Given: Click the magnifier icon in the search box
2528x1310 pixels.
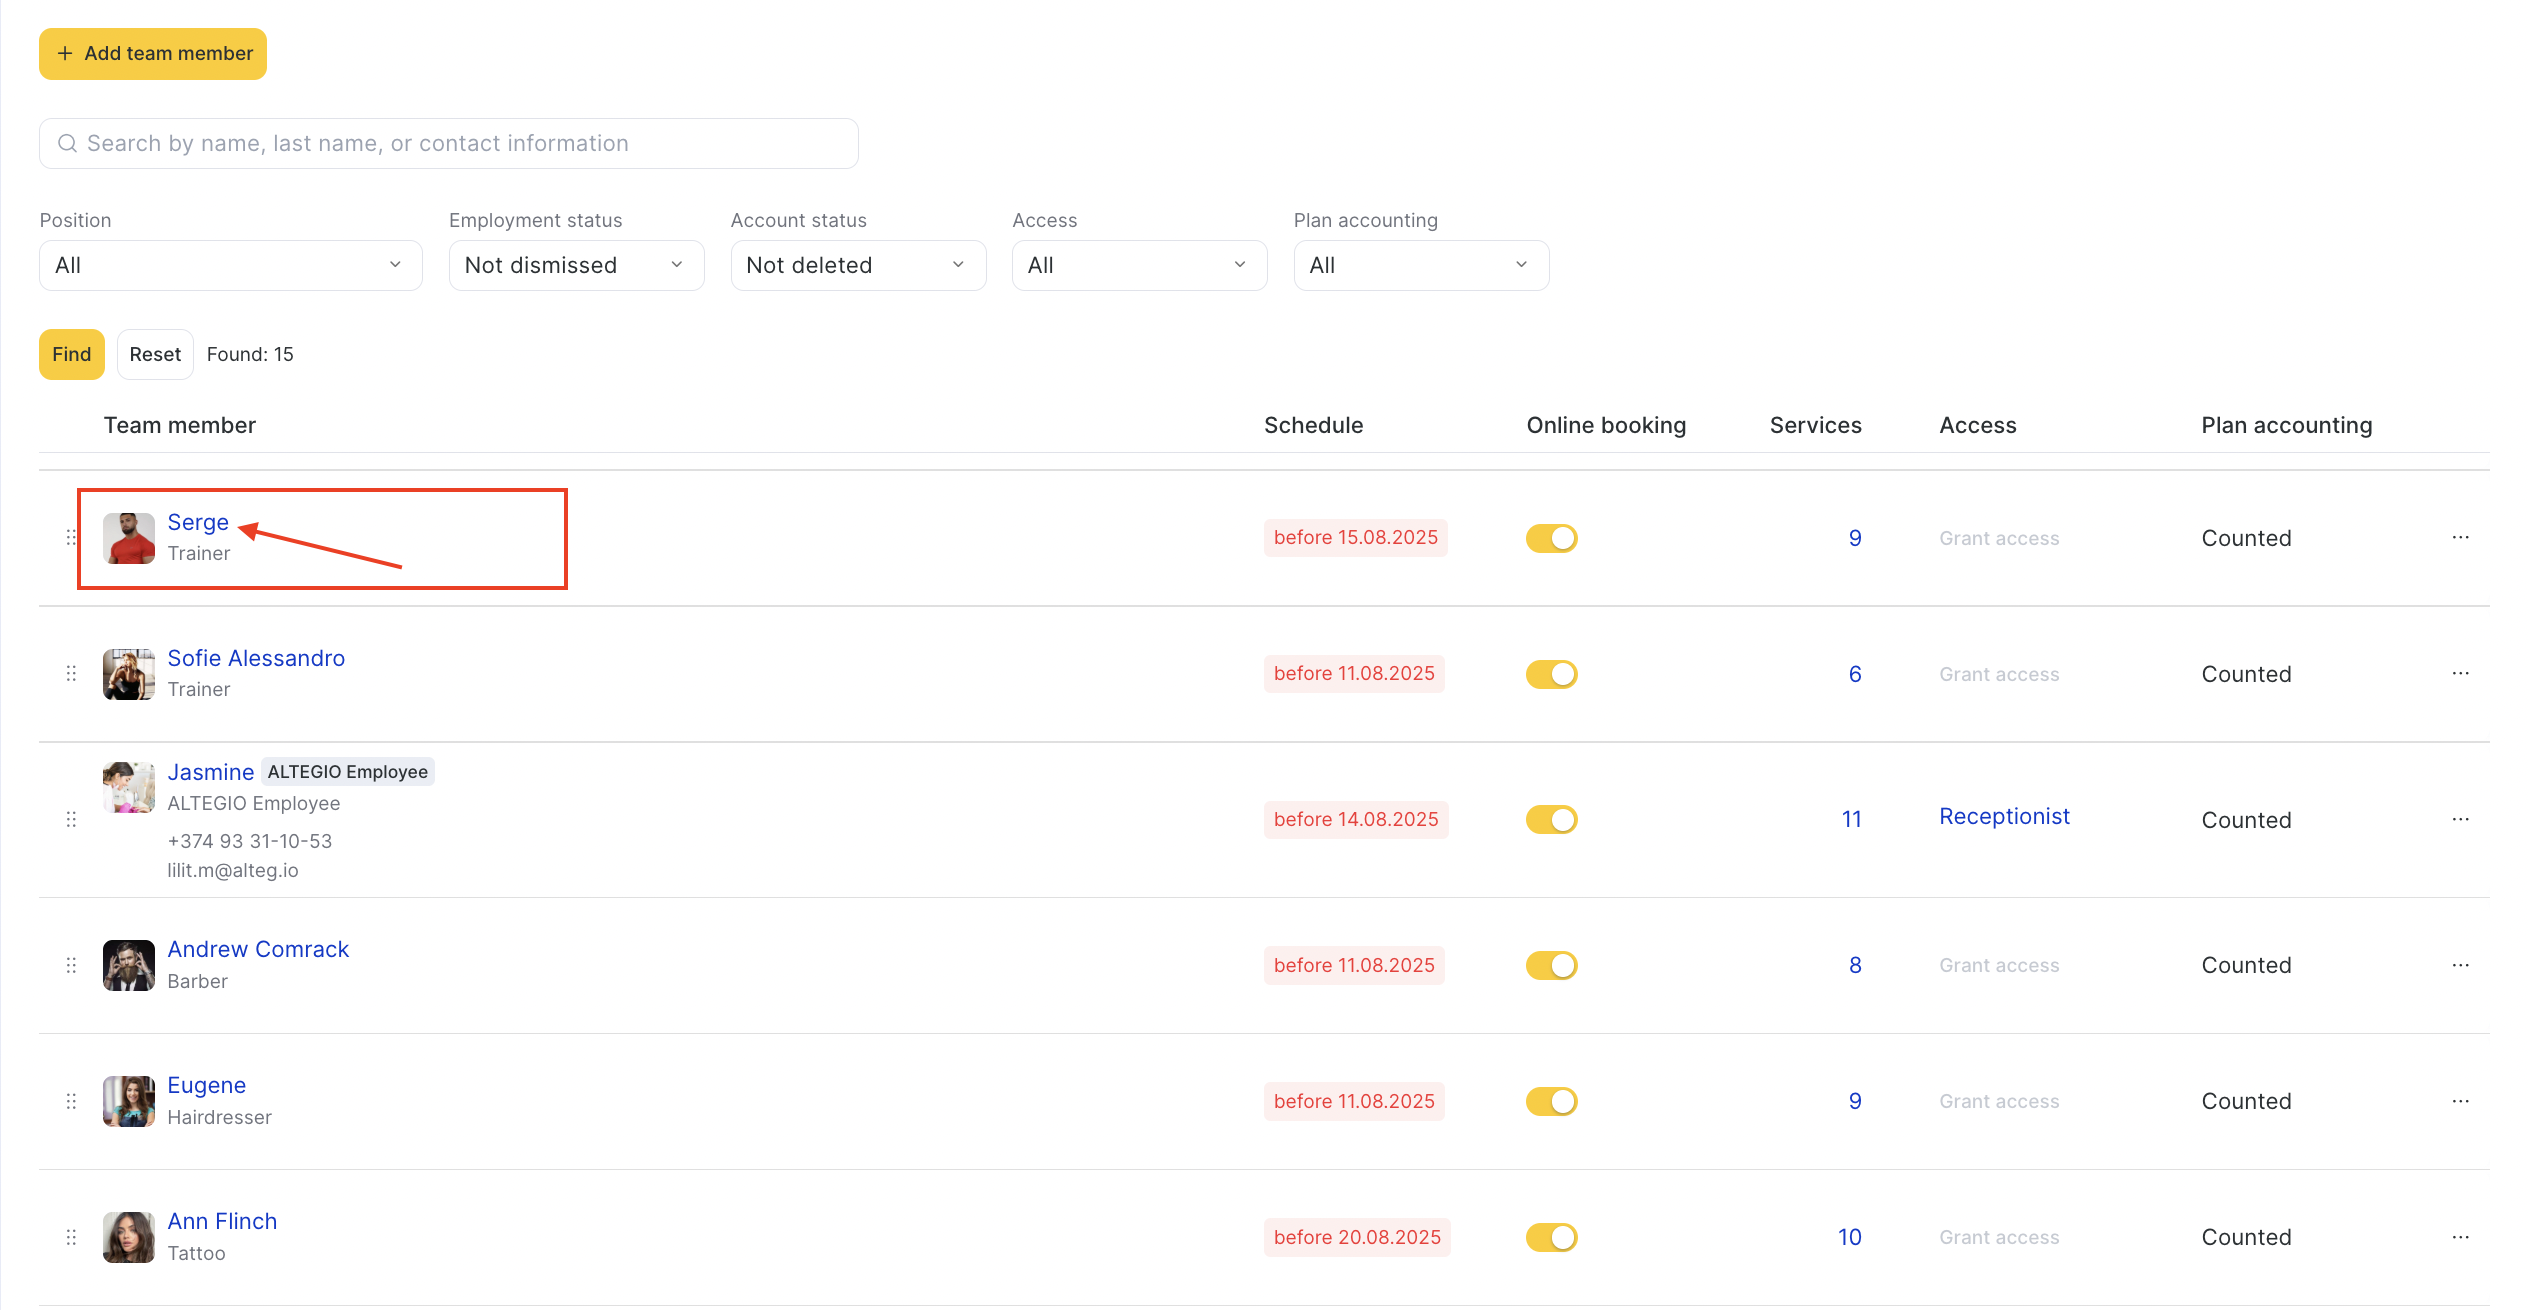Looking at the screenshot, I should pyautogui.click(x=67, y=144).
